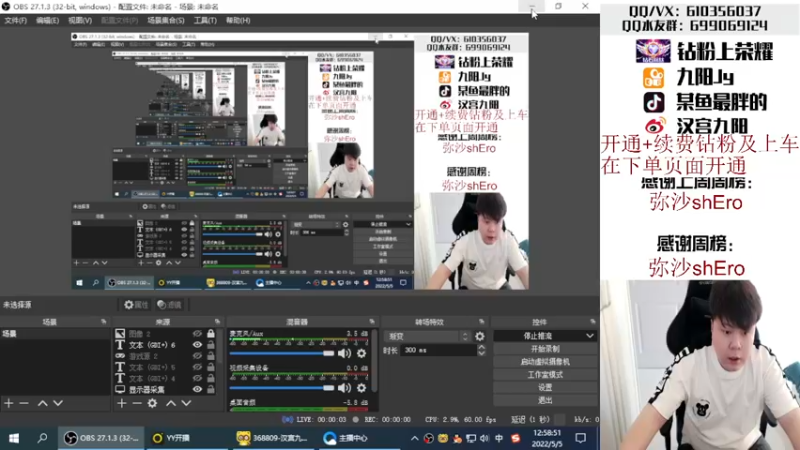Image resolution: width=800 pixels, height=450 pixels.
Task: Open the 渐变 transition type dropdown
Action: click(x=427, y=336)
